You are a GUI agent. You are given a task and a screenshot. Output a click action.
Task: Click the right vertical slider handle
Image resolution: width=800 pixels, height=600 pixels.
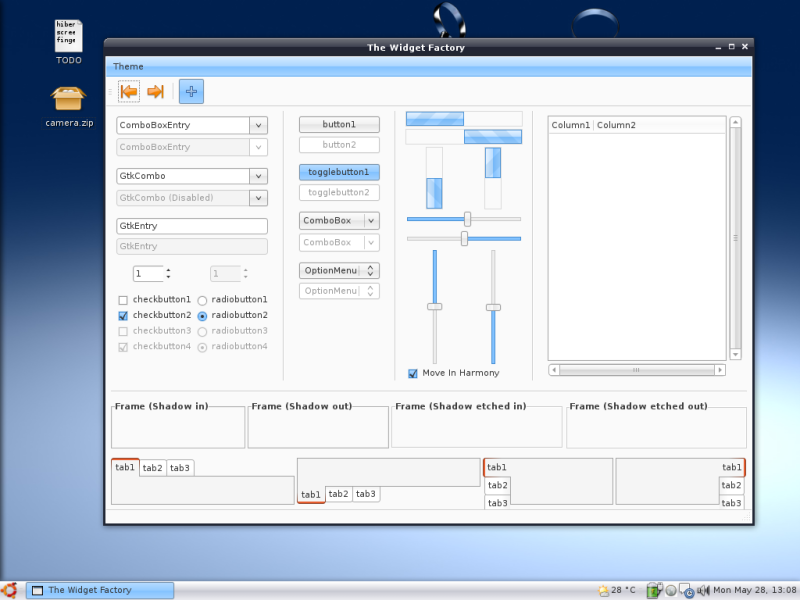point(493,307)
